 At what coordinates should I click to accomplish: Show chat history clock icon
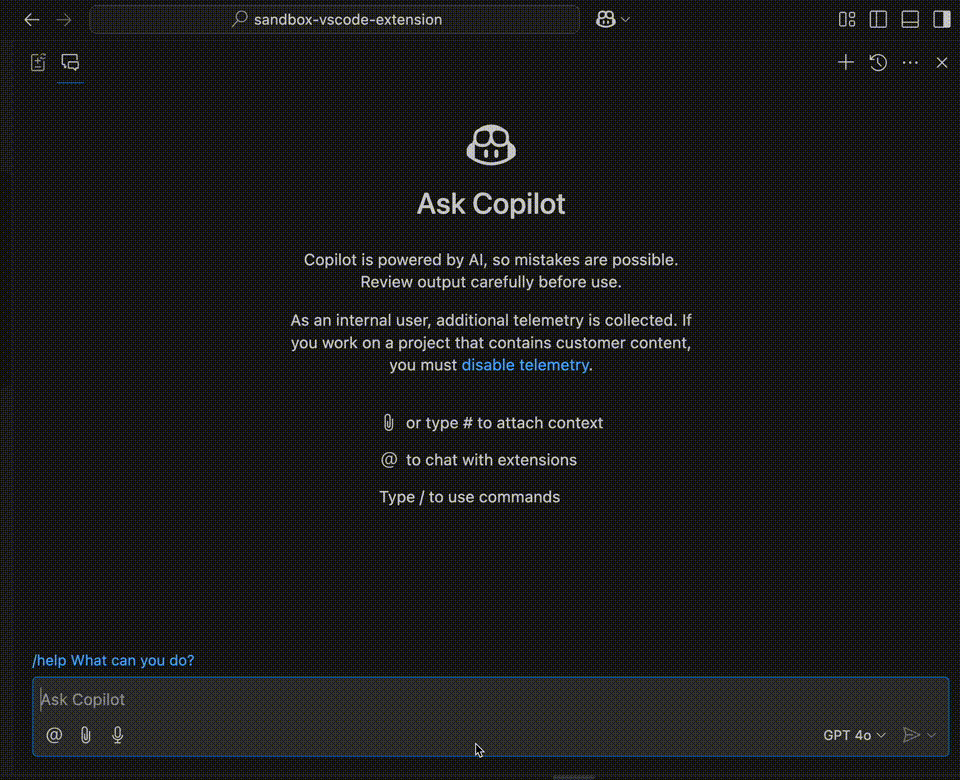tap(878, 62)
